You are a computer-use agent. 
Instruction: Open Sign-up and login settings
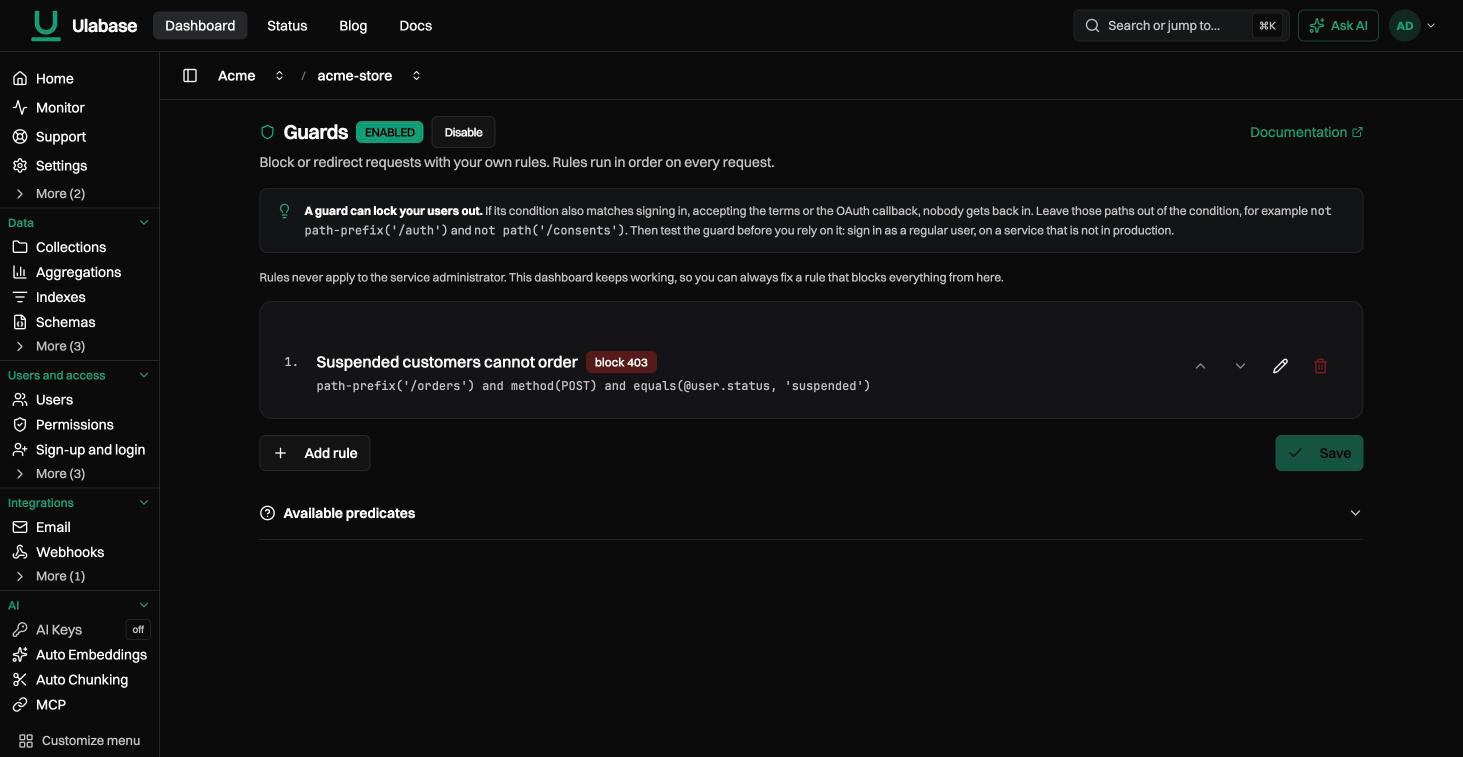[80, 450]
